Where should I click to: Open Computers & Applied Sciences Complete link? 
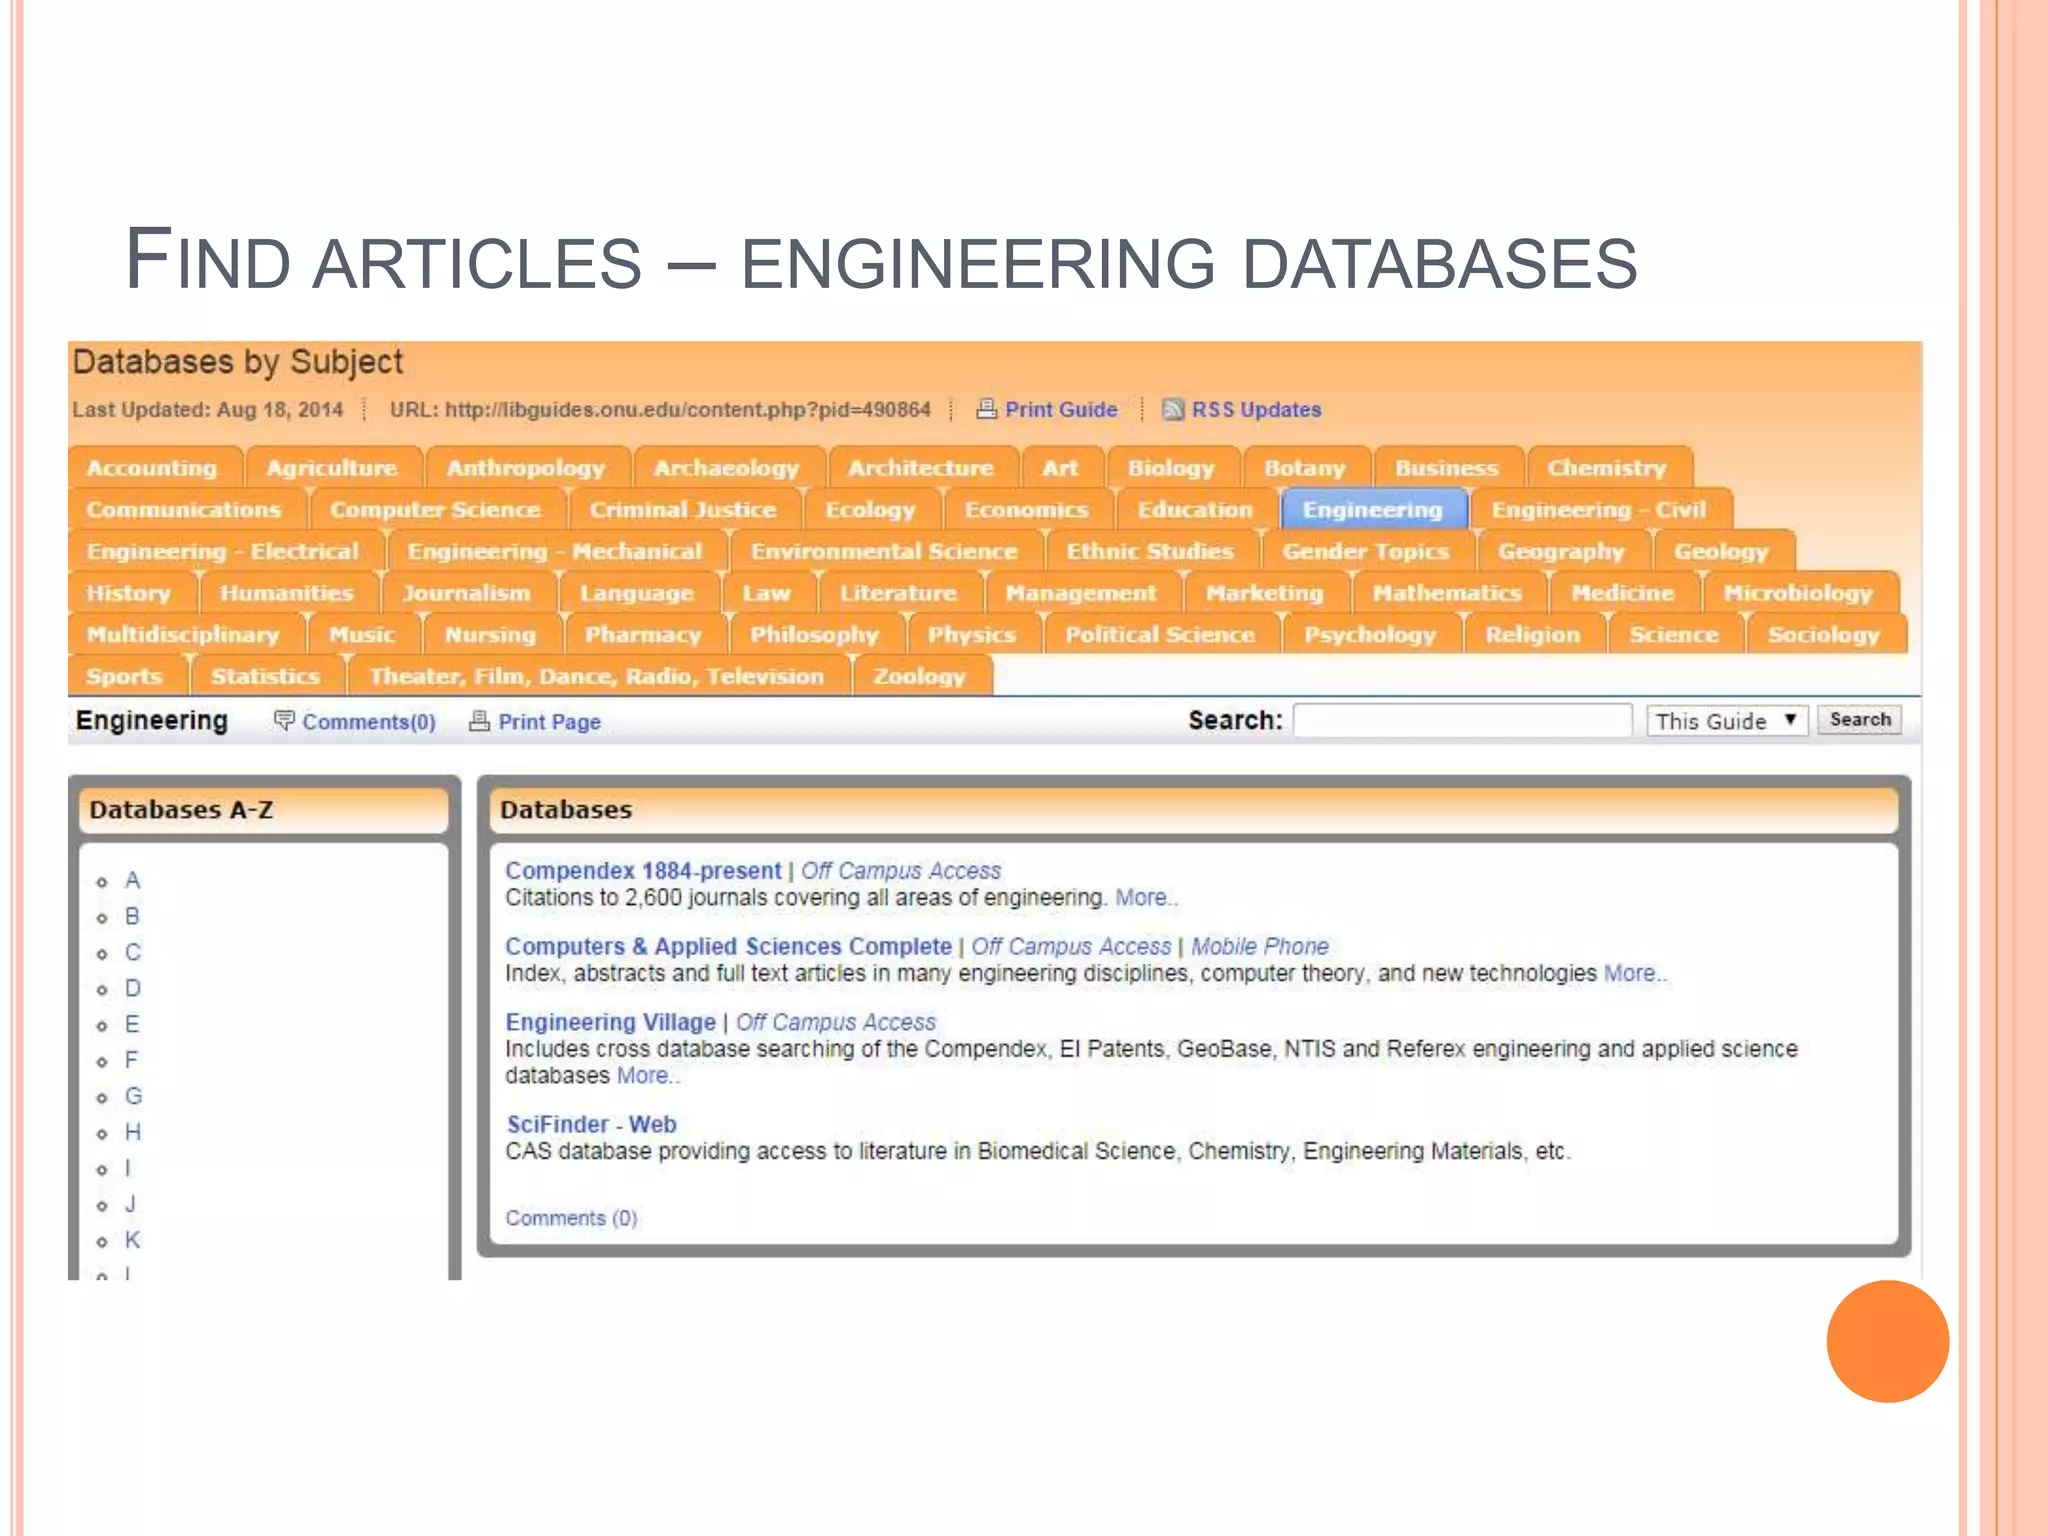coord(728,947)
